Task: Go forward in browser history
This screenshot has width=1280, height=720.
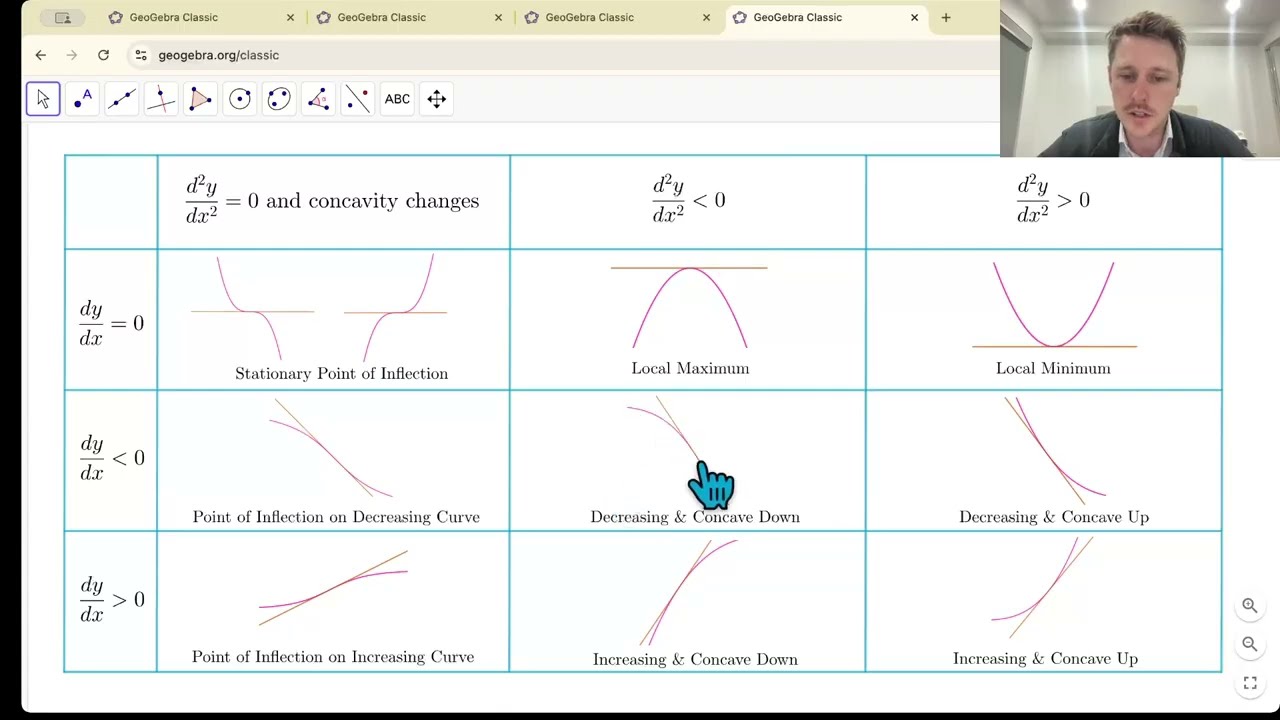Action: (x=71, y=55)
